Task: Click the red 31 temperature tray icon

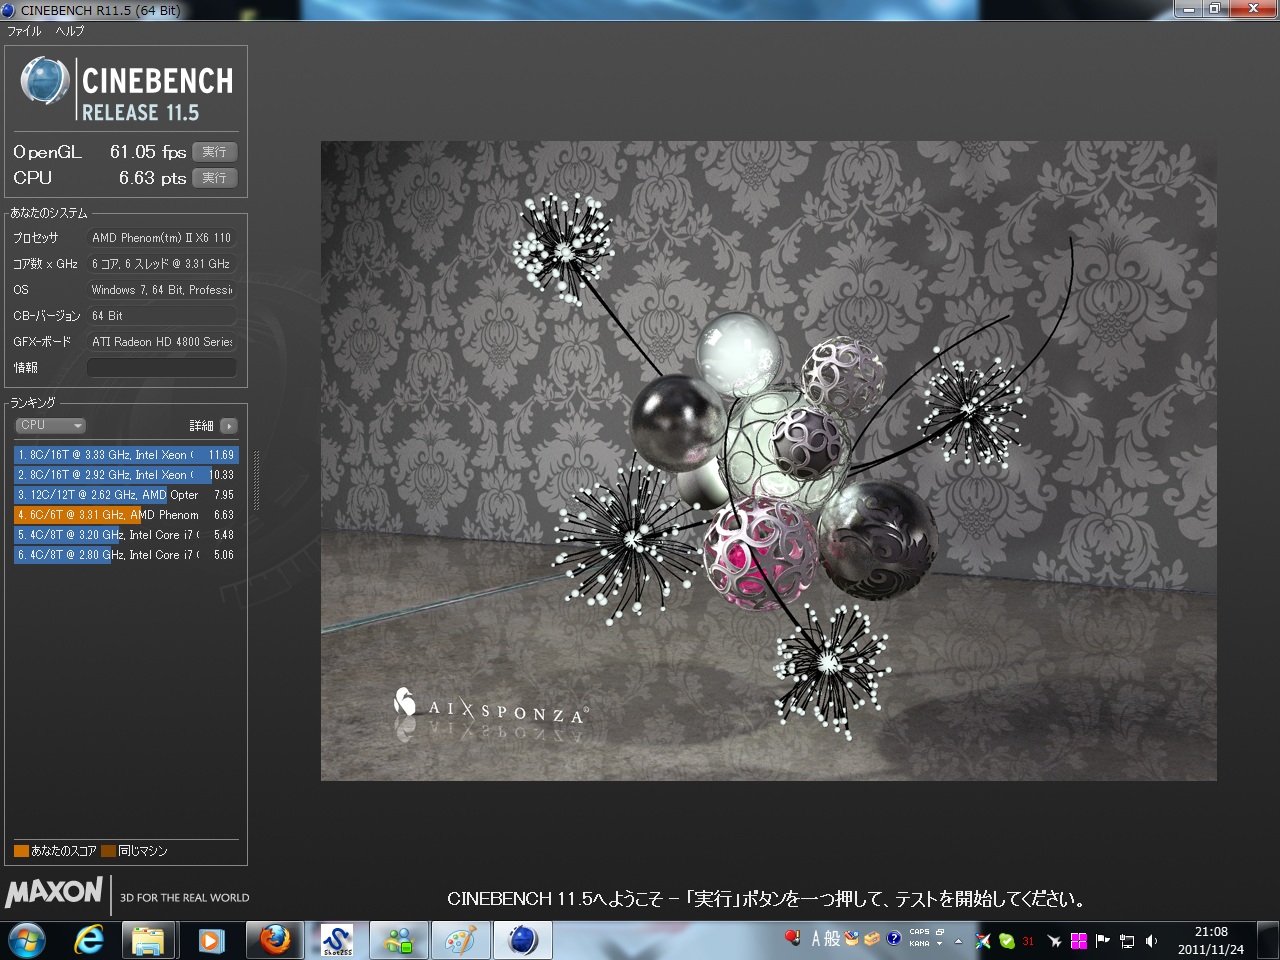Action: (1028, 941)
